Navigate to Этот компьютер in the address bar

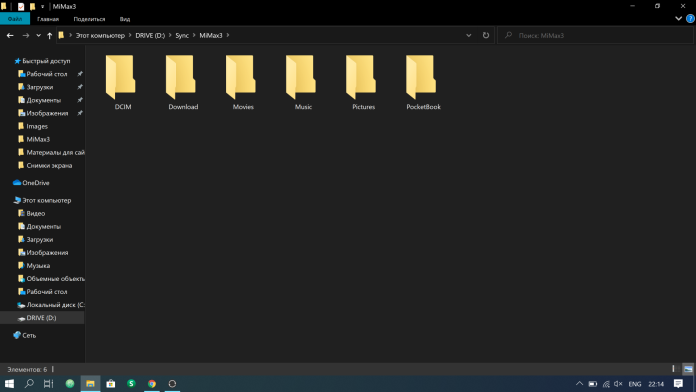[x=100, y=35]
